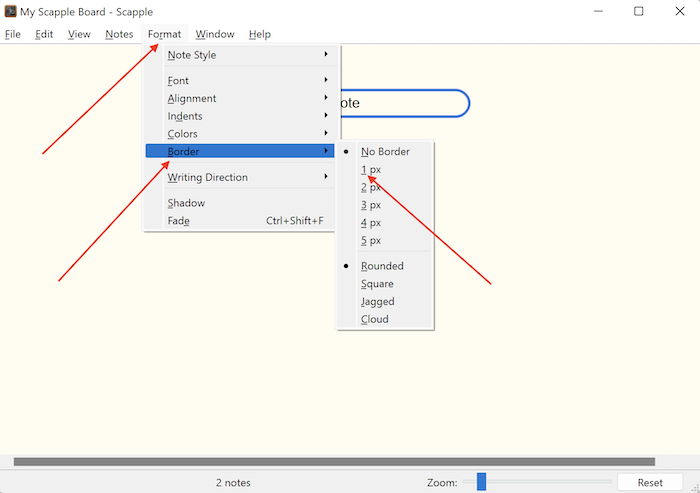Open the View menu
This screenshot has width=700, height=493.
[x=79, y=34]
